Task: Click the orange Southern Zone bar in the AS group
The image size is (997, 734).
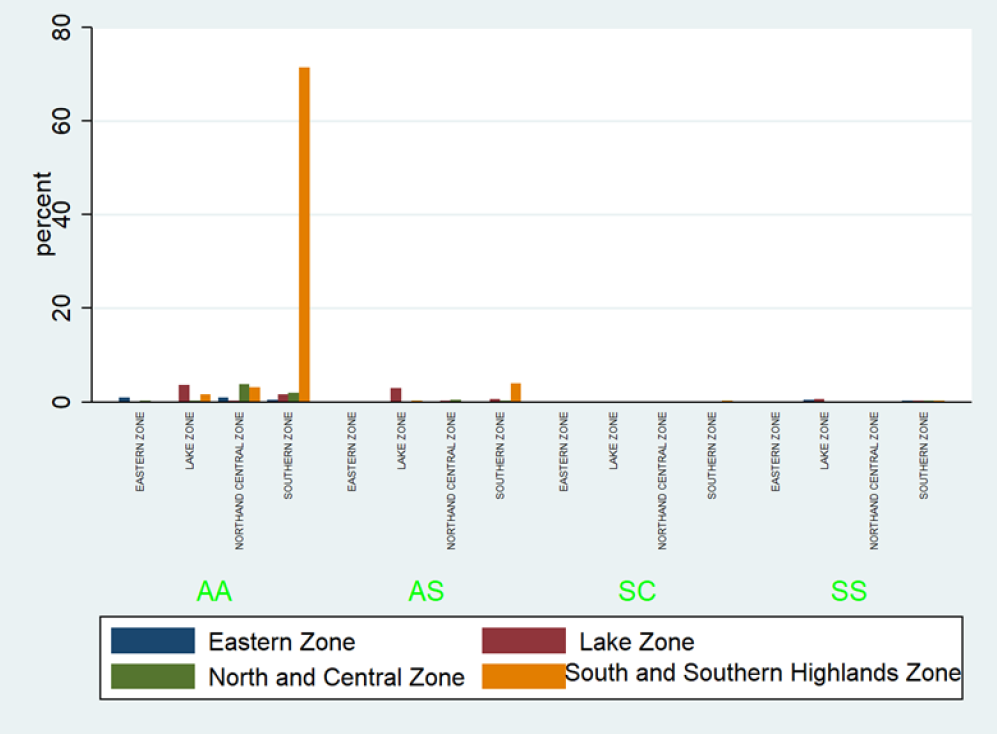Action: click(x=516, y=392)
